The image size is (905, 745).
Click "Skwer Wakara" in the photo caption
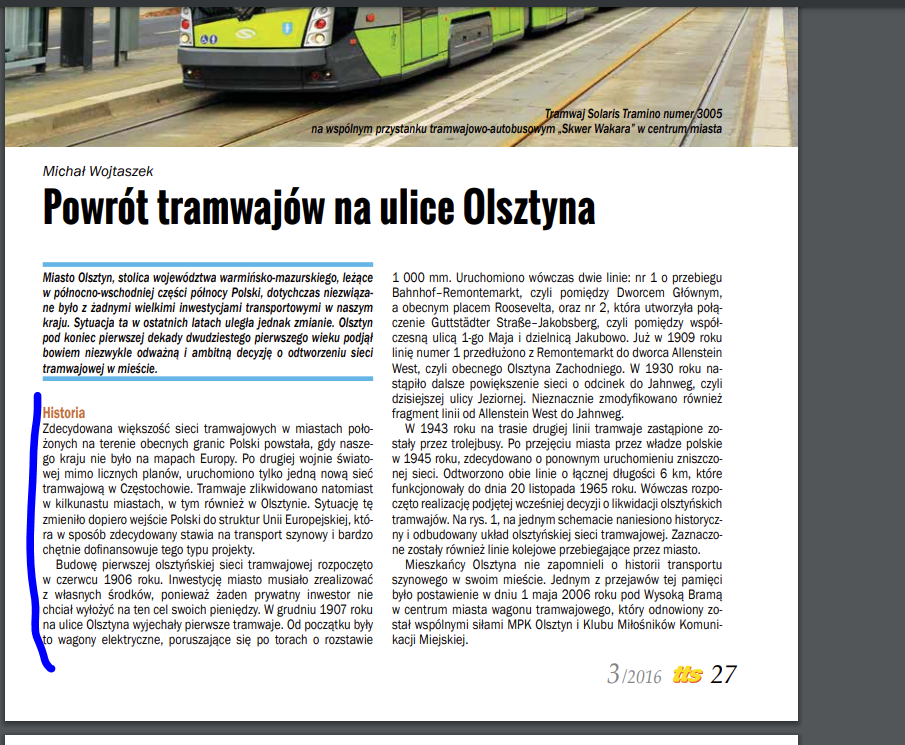596,129
